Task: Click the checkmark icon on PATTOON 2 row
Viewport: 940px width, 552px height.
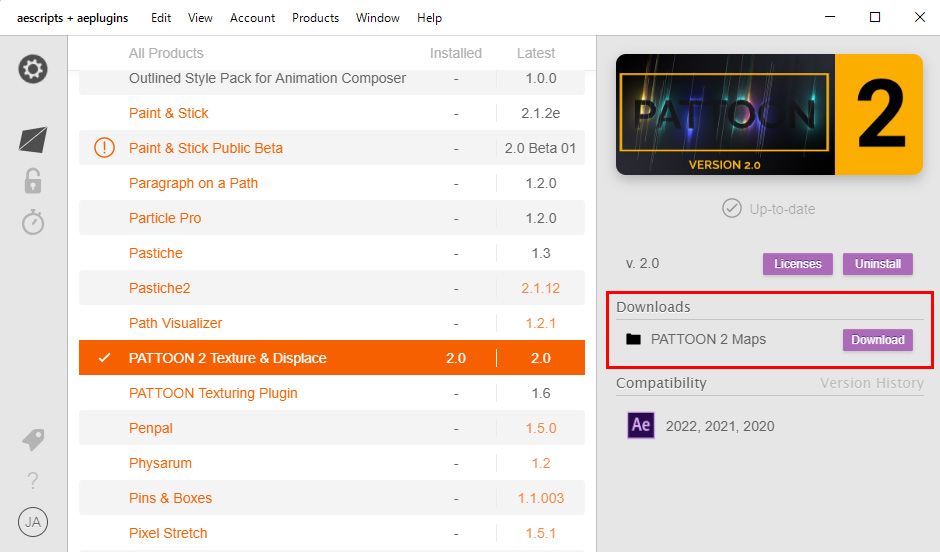Action: click(104, 358)
